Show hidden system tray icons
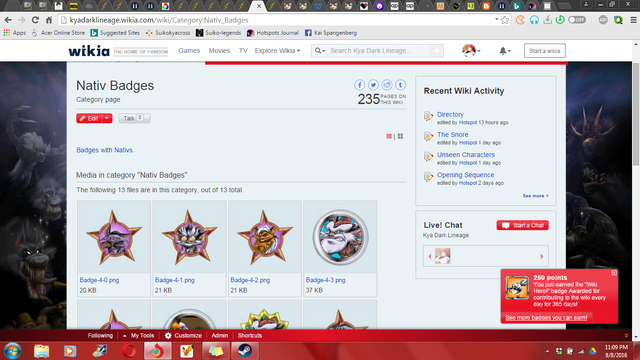 547,351
